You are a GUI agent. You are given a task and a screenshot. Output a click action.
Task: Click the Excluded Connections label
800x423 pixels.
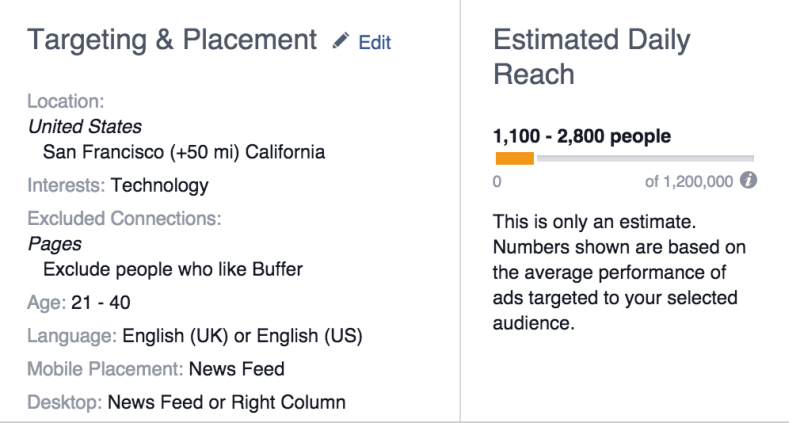coord(124,218)
